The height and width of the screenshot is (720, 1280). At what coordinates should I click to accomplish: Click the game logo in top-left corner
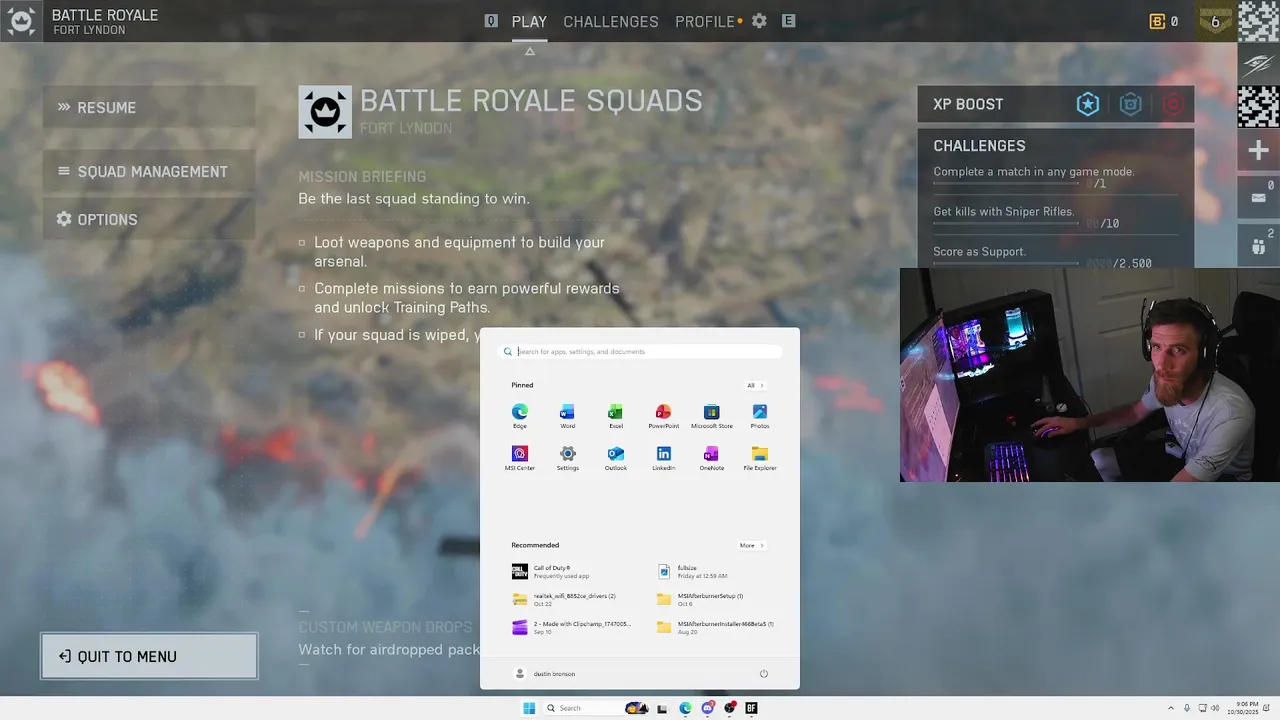point(22,21)
